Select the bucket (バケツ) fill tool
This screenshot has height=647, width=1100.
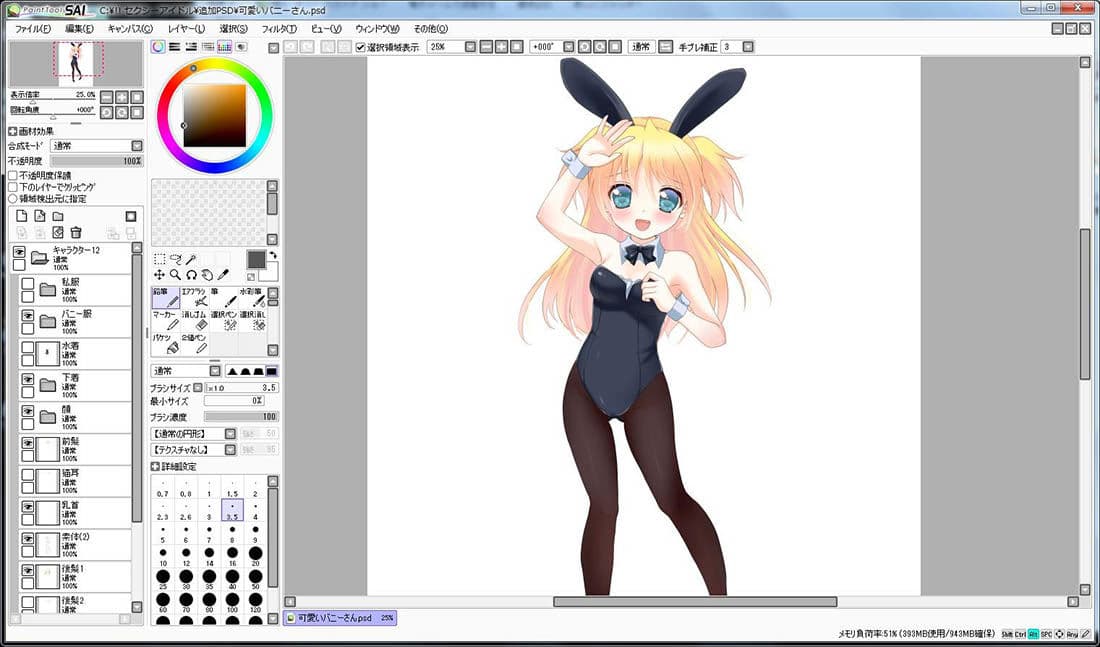point(166,343)
